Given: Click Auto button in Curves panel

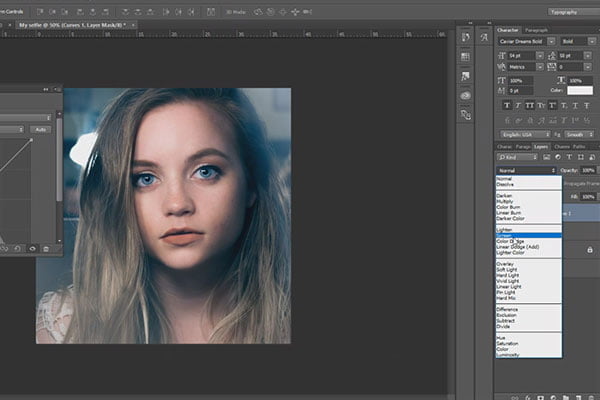Looking at the screenshot, I should 41,130.
